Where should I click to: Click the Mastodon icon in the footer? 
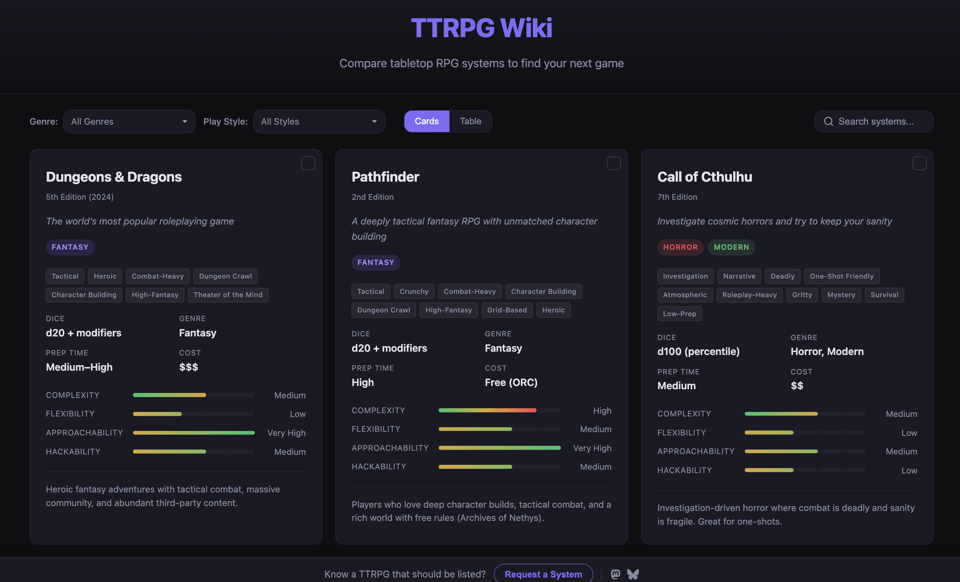pyautogui.click(x=615, y=574)
